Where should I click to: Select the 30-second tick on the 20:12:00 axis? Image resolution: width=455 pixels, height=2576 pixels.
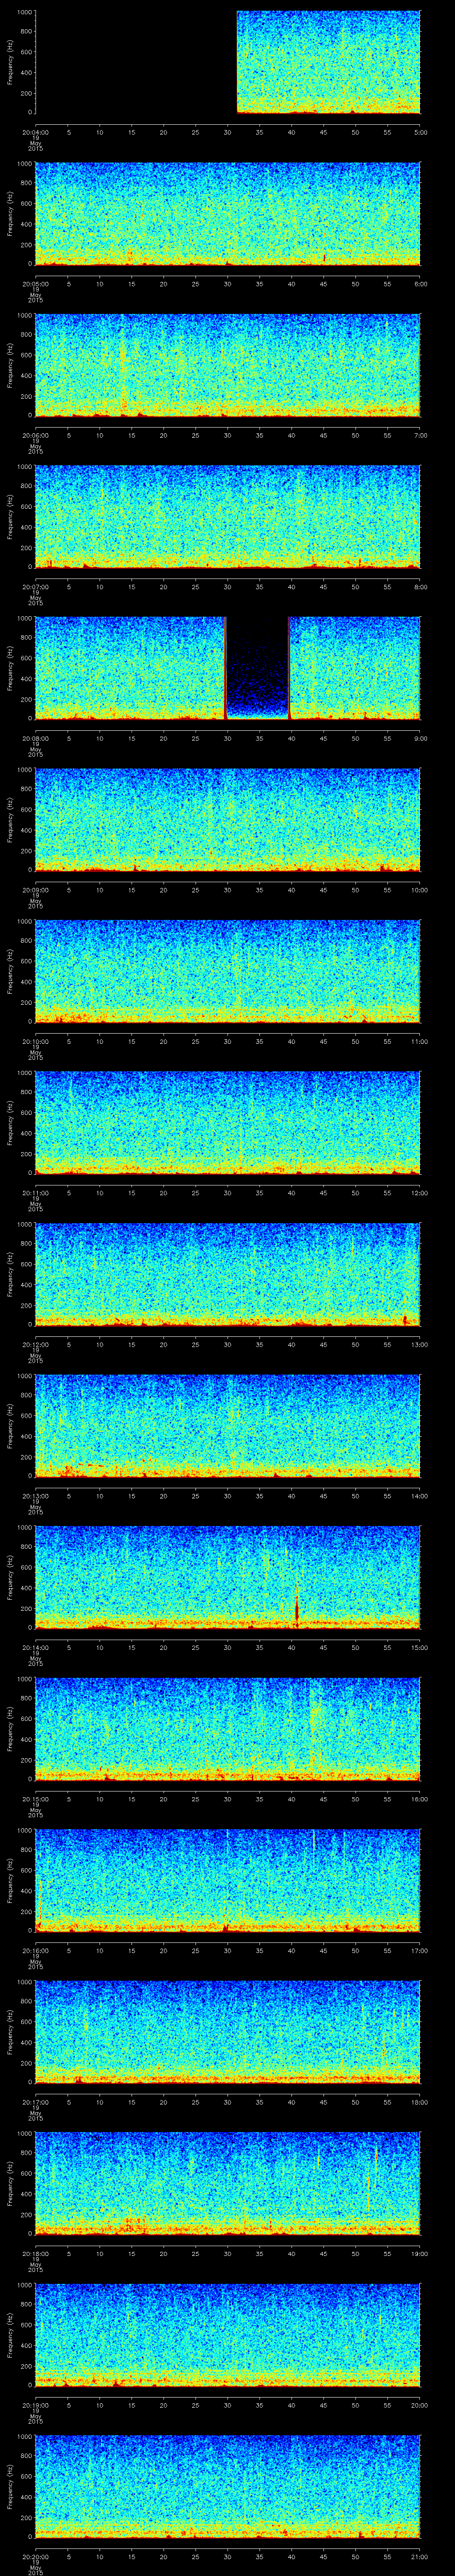point(228,1345)
